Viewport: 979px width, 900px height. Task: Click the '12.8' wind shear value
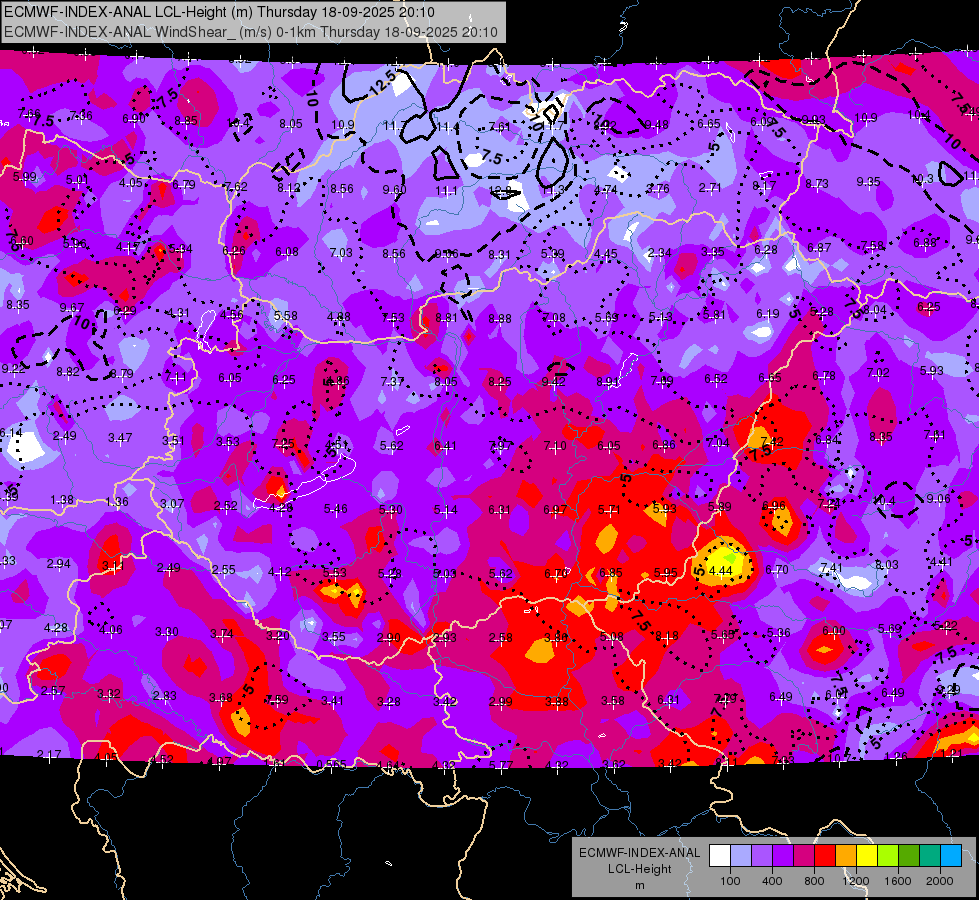pyautogui.click(x=500, y=190)
